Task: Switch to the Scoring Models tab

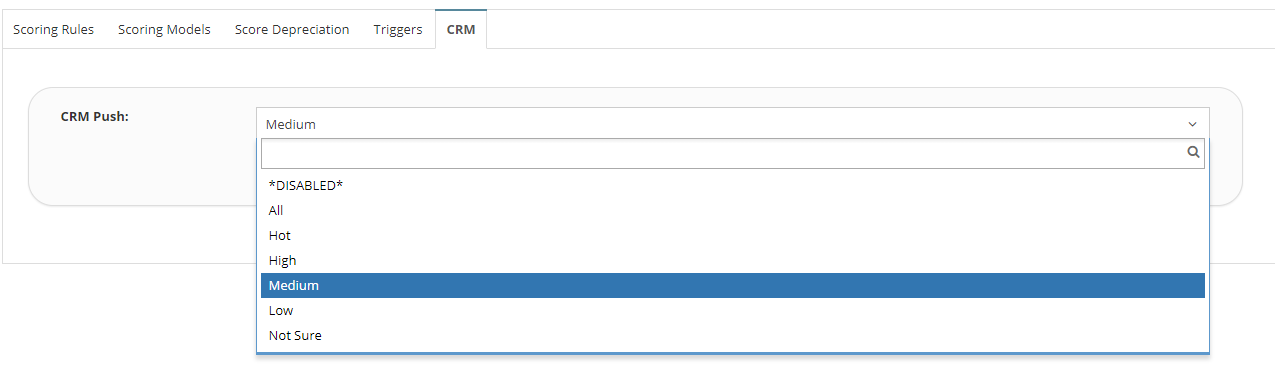Action: [x=164, y=29]
